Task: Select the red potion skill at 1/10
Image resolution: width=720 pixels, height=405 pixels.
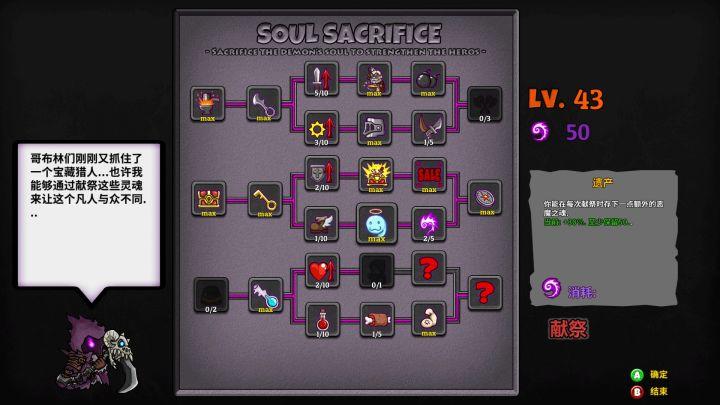Action: tap(322, 320)
